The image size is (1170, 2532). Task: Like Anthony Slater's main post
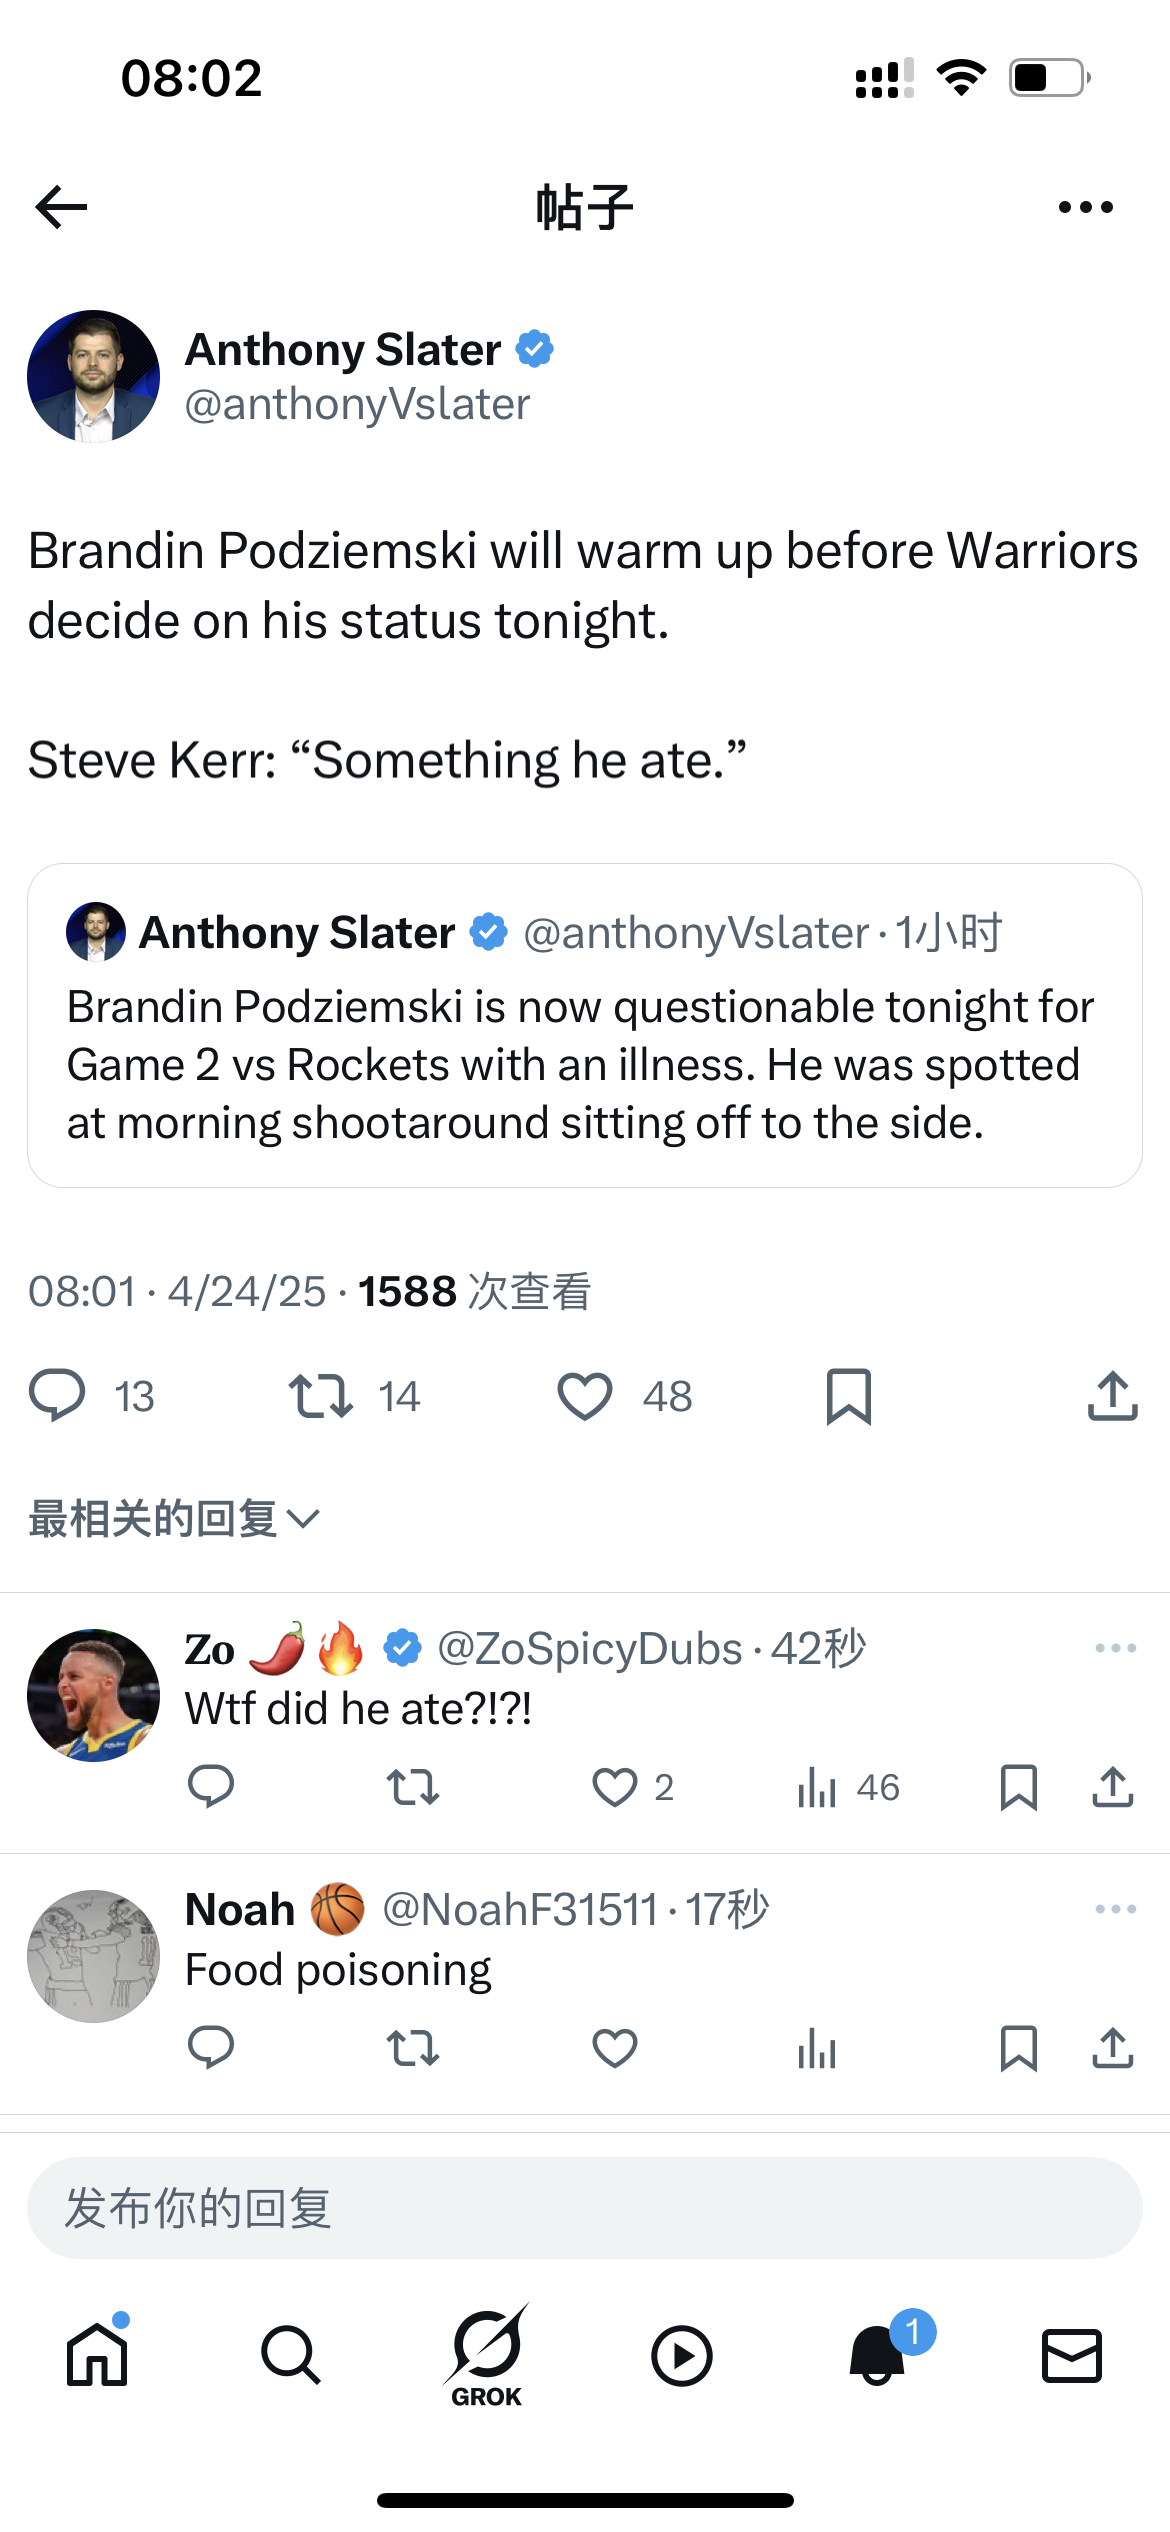(x=585, y=1396)
